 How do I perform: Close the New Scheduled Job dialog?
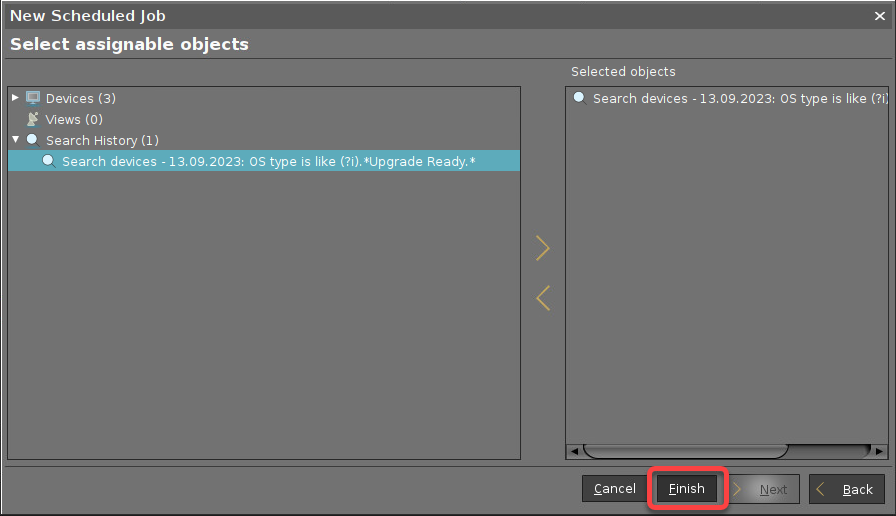click(879, 16)
